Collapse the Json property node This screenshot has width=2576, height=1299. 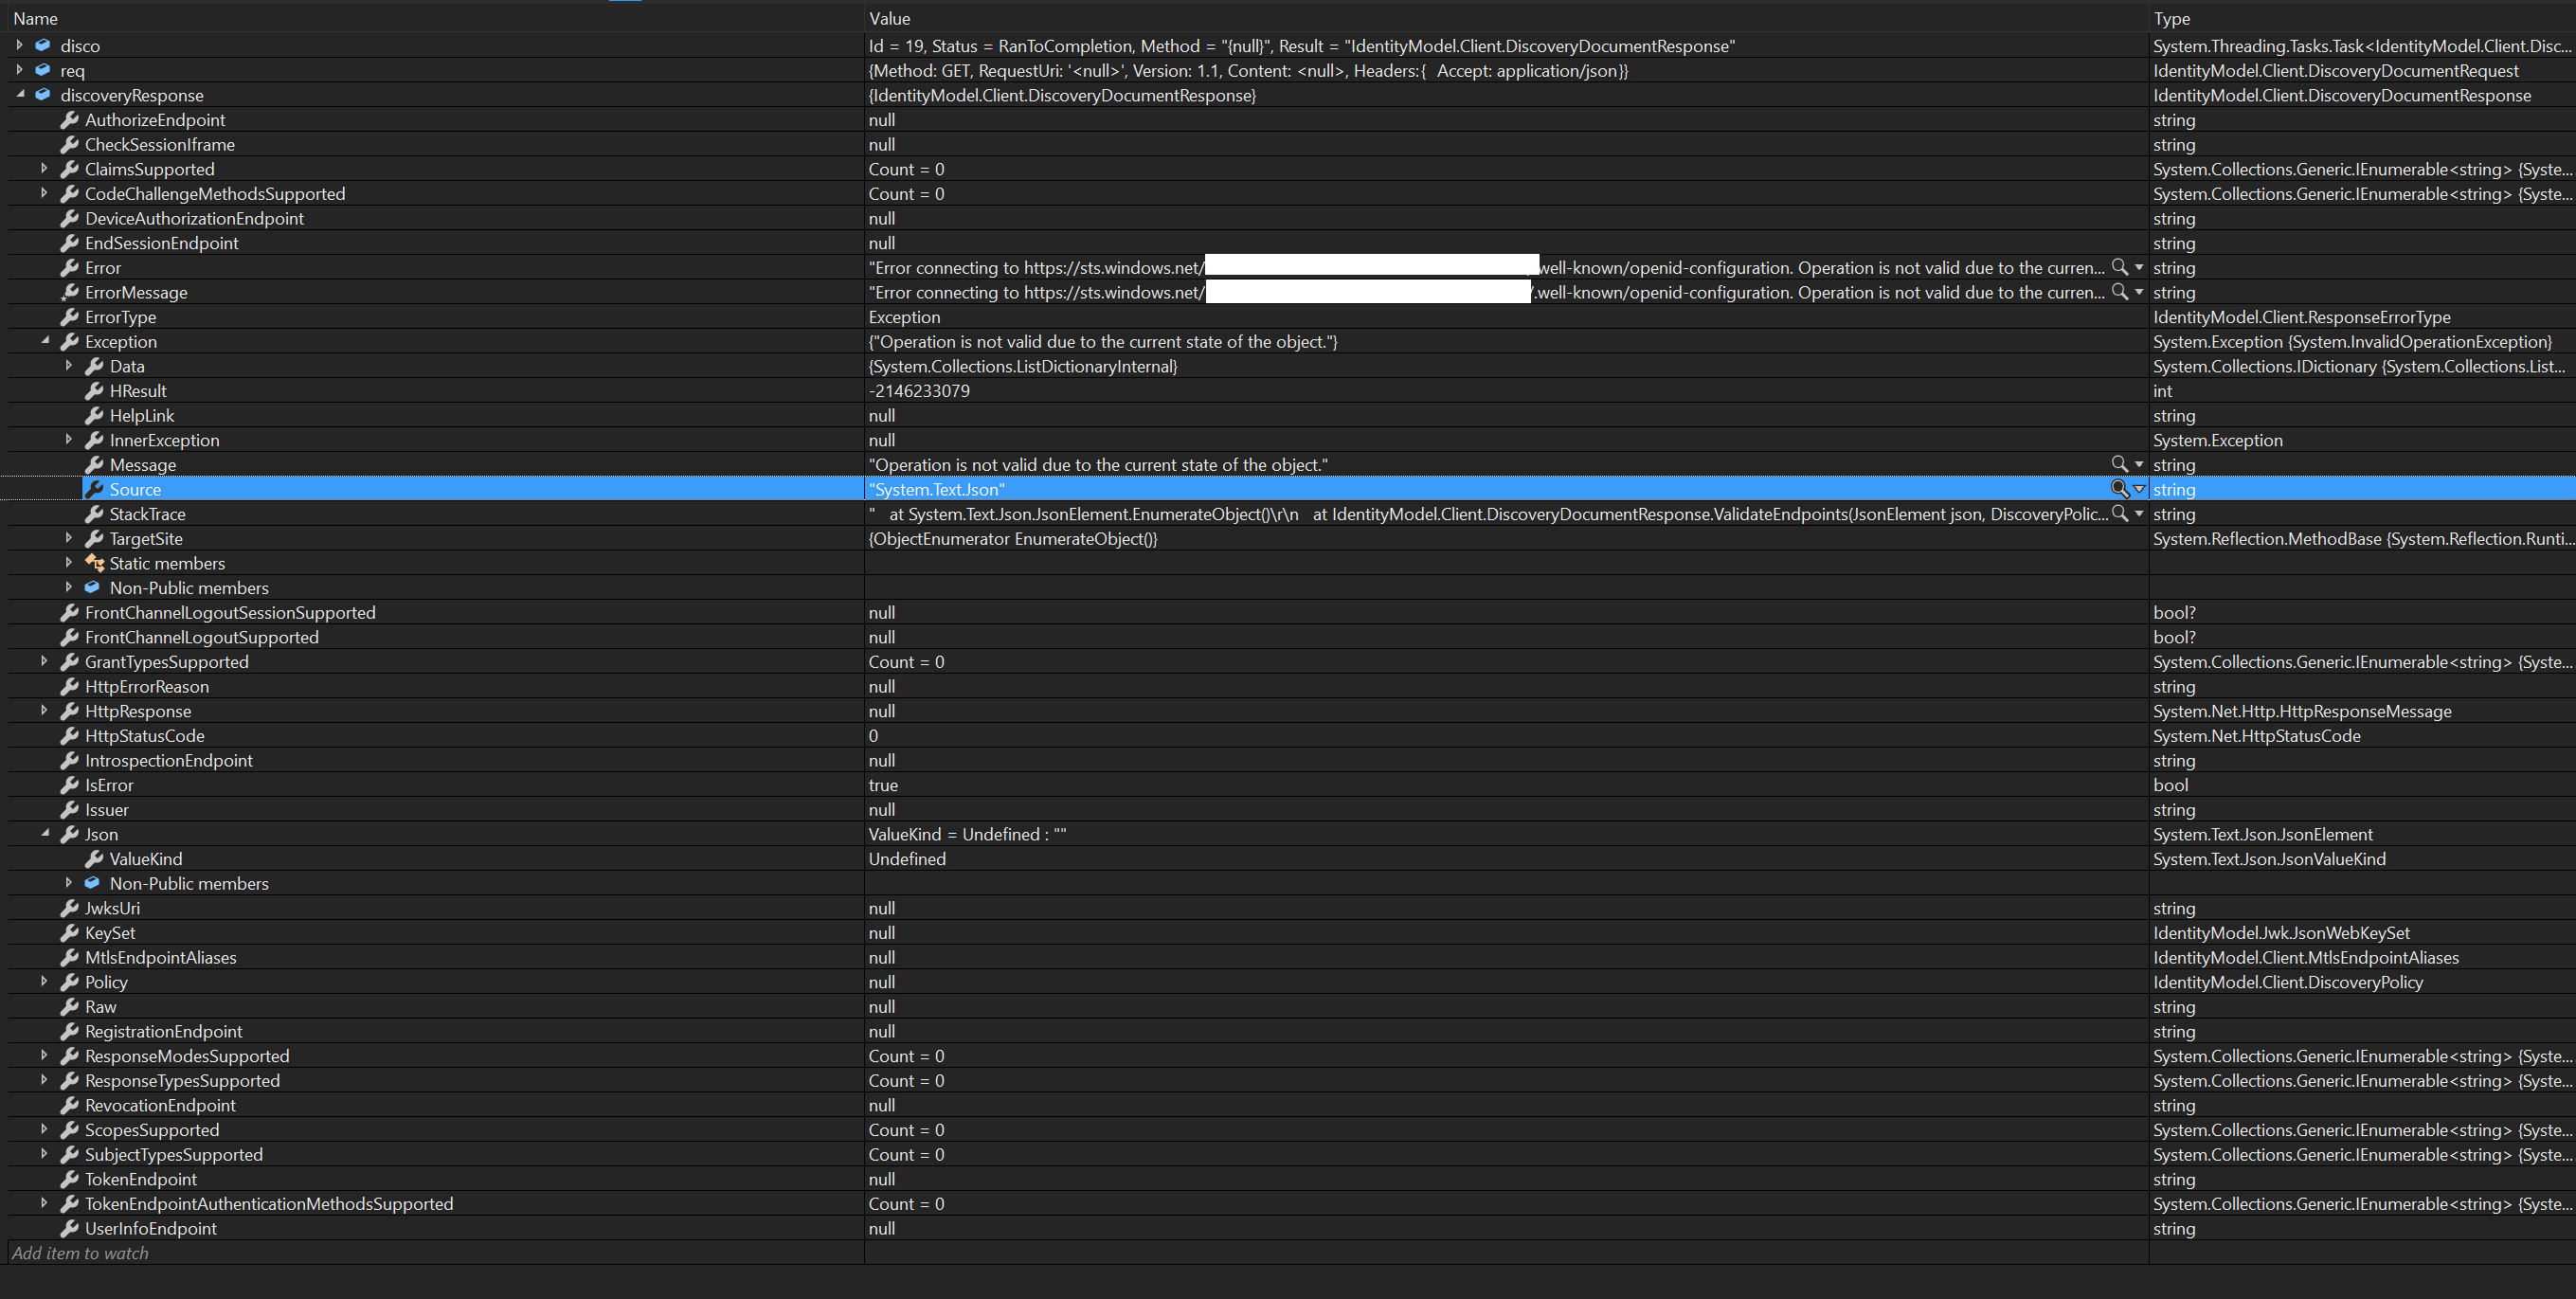click(x=45, y=833)
